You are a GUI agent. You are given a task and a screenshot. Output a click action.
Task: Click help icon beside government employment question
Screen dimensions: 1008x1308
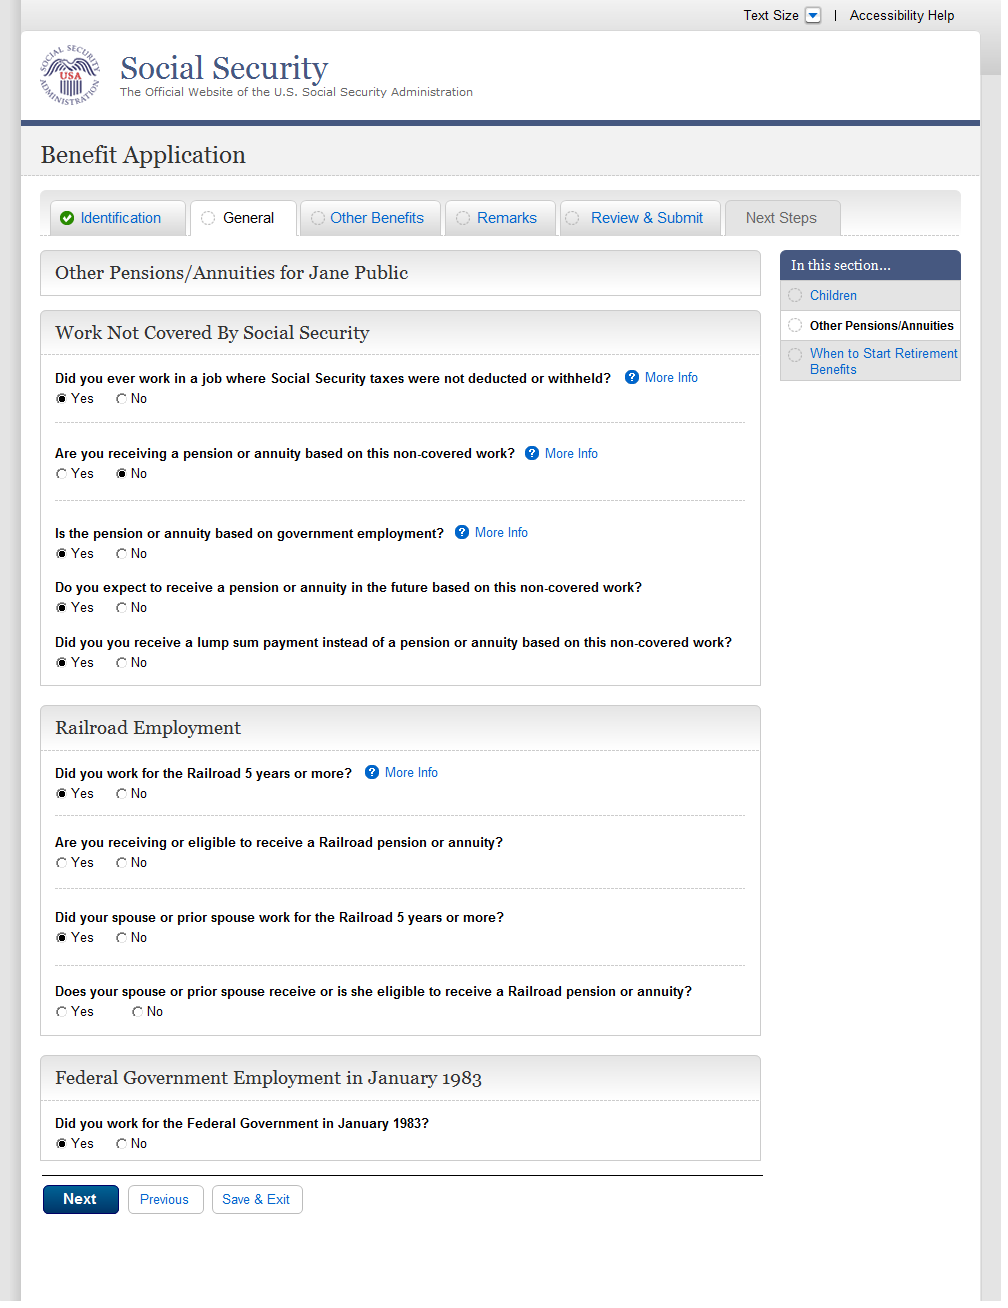462,532
